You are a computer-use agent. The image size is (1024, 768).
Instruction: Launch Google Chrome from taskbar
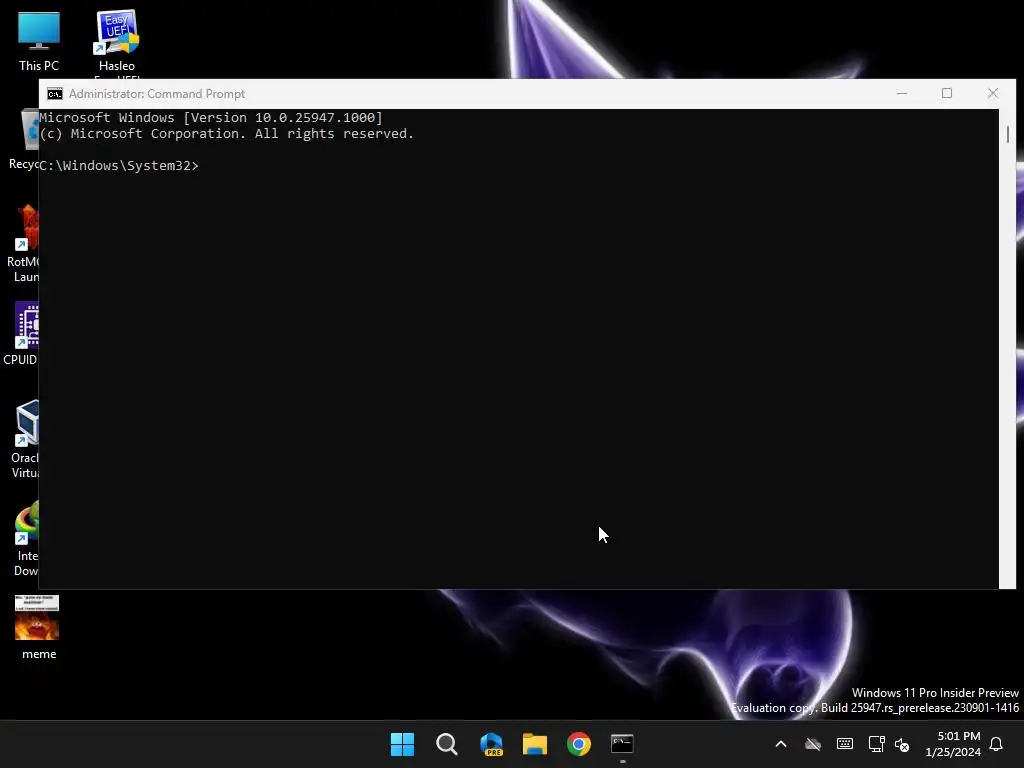(579, 744)
